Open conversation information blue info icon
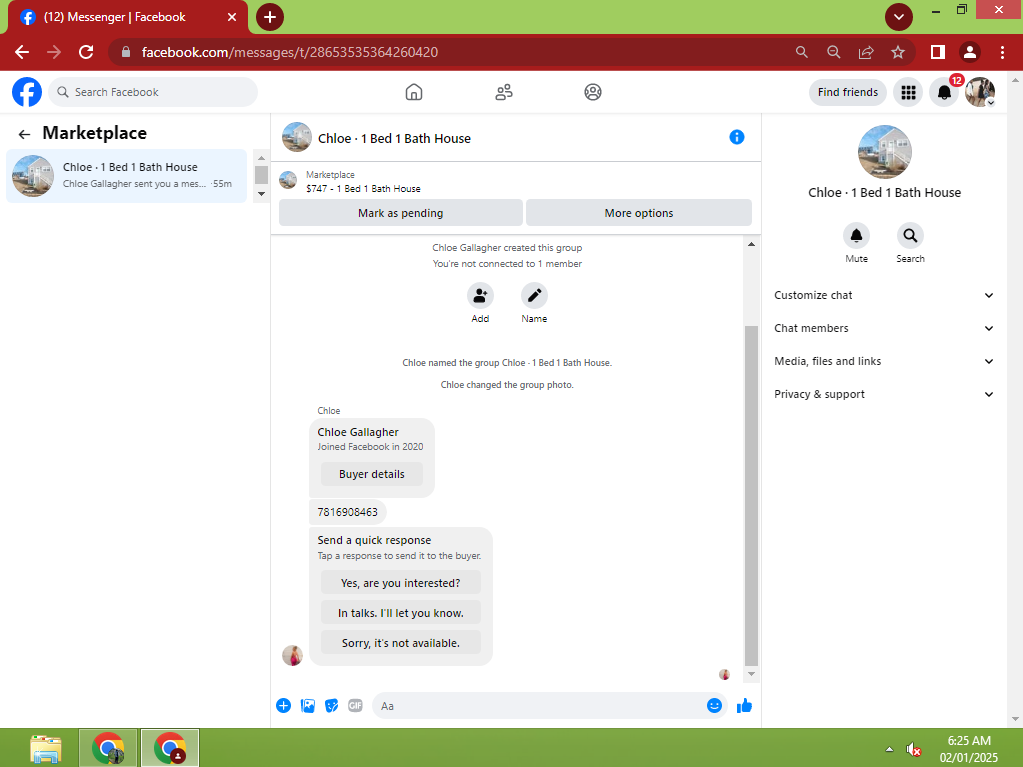This screenshot has height=767, width=1023. pos(737,137)
